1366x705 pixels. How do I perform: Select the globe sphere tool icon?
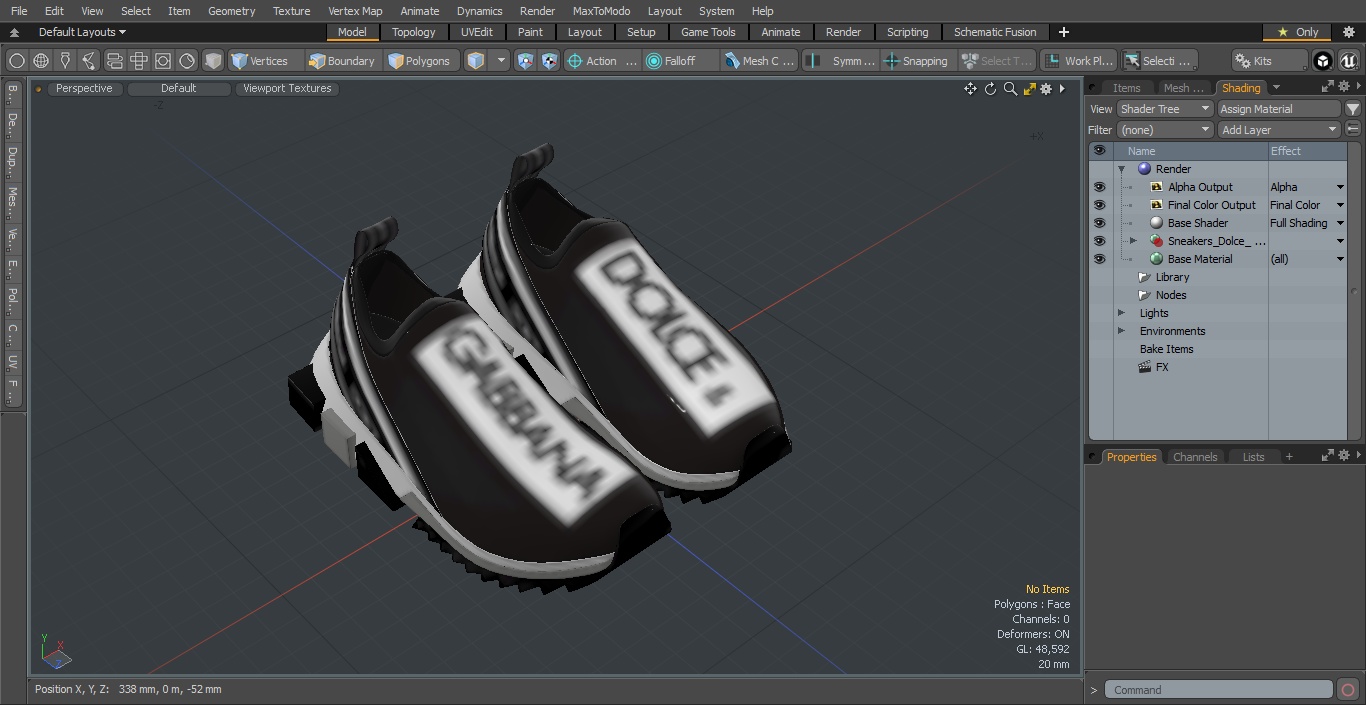click(41, 61)
